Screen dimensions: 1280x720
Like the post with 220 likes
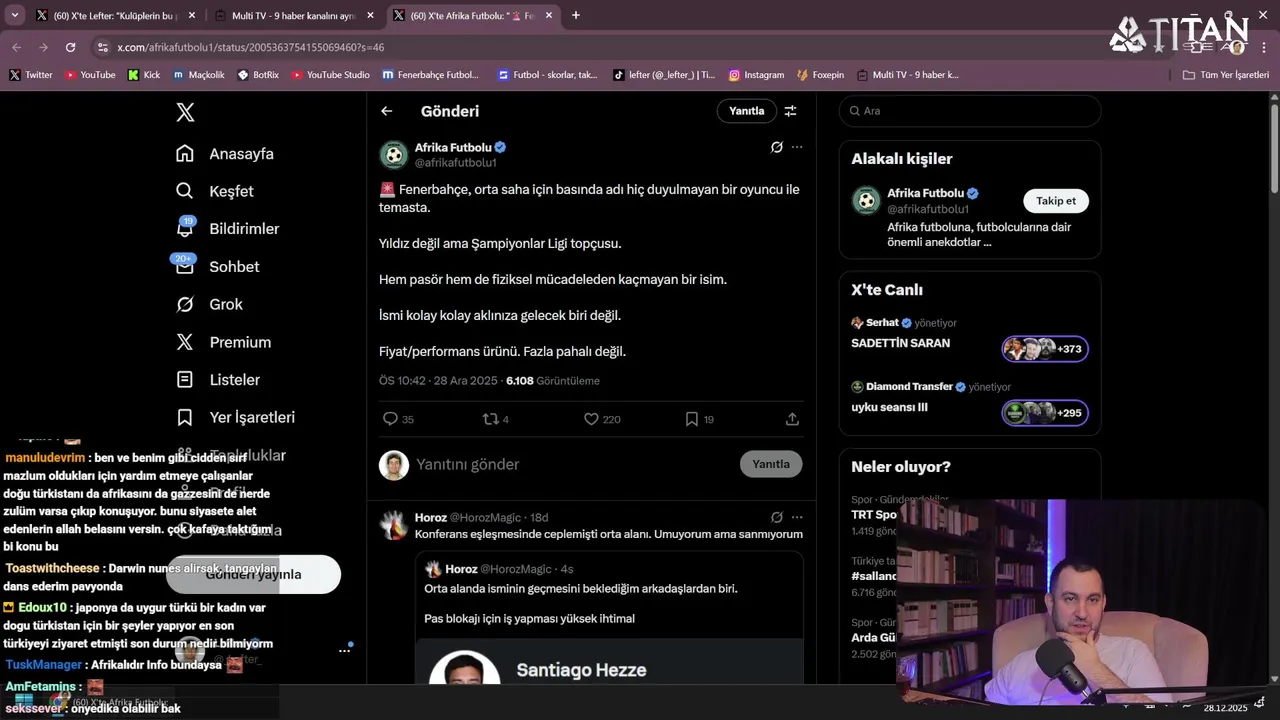602,419
